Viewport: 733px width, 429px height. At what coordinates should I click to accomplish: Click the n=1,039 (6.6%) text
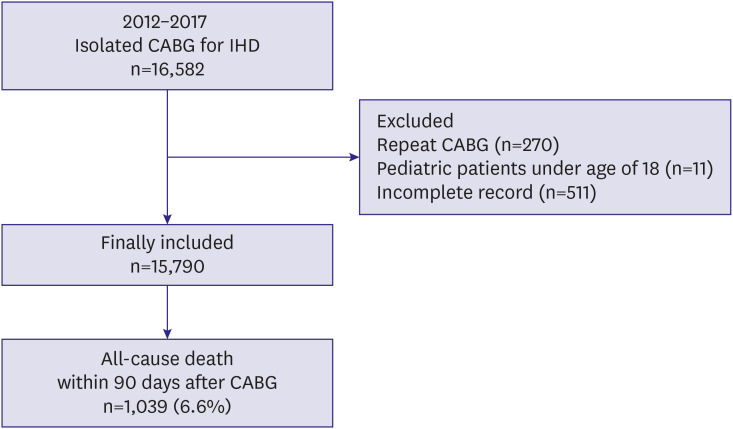pos(167,406)
